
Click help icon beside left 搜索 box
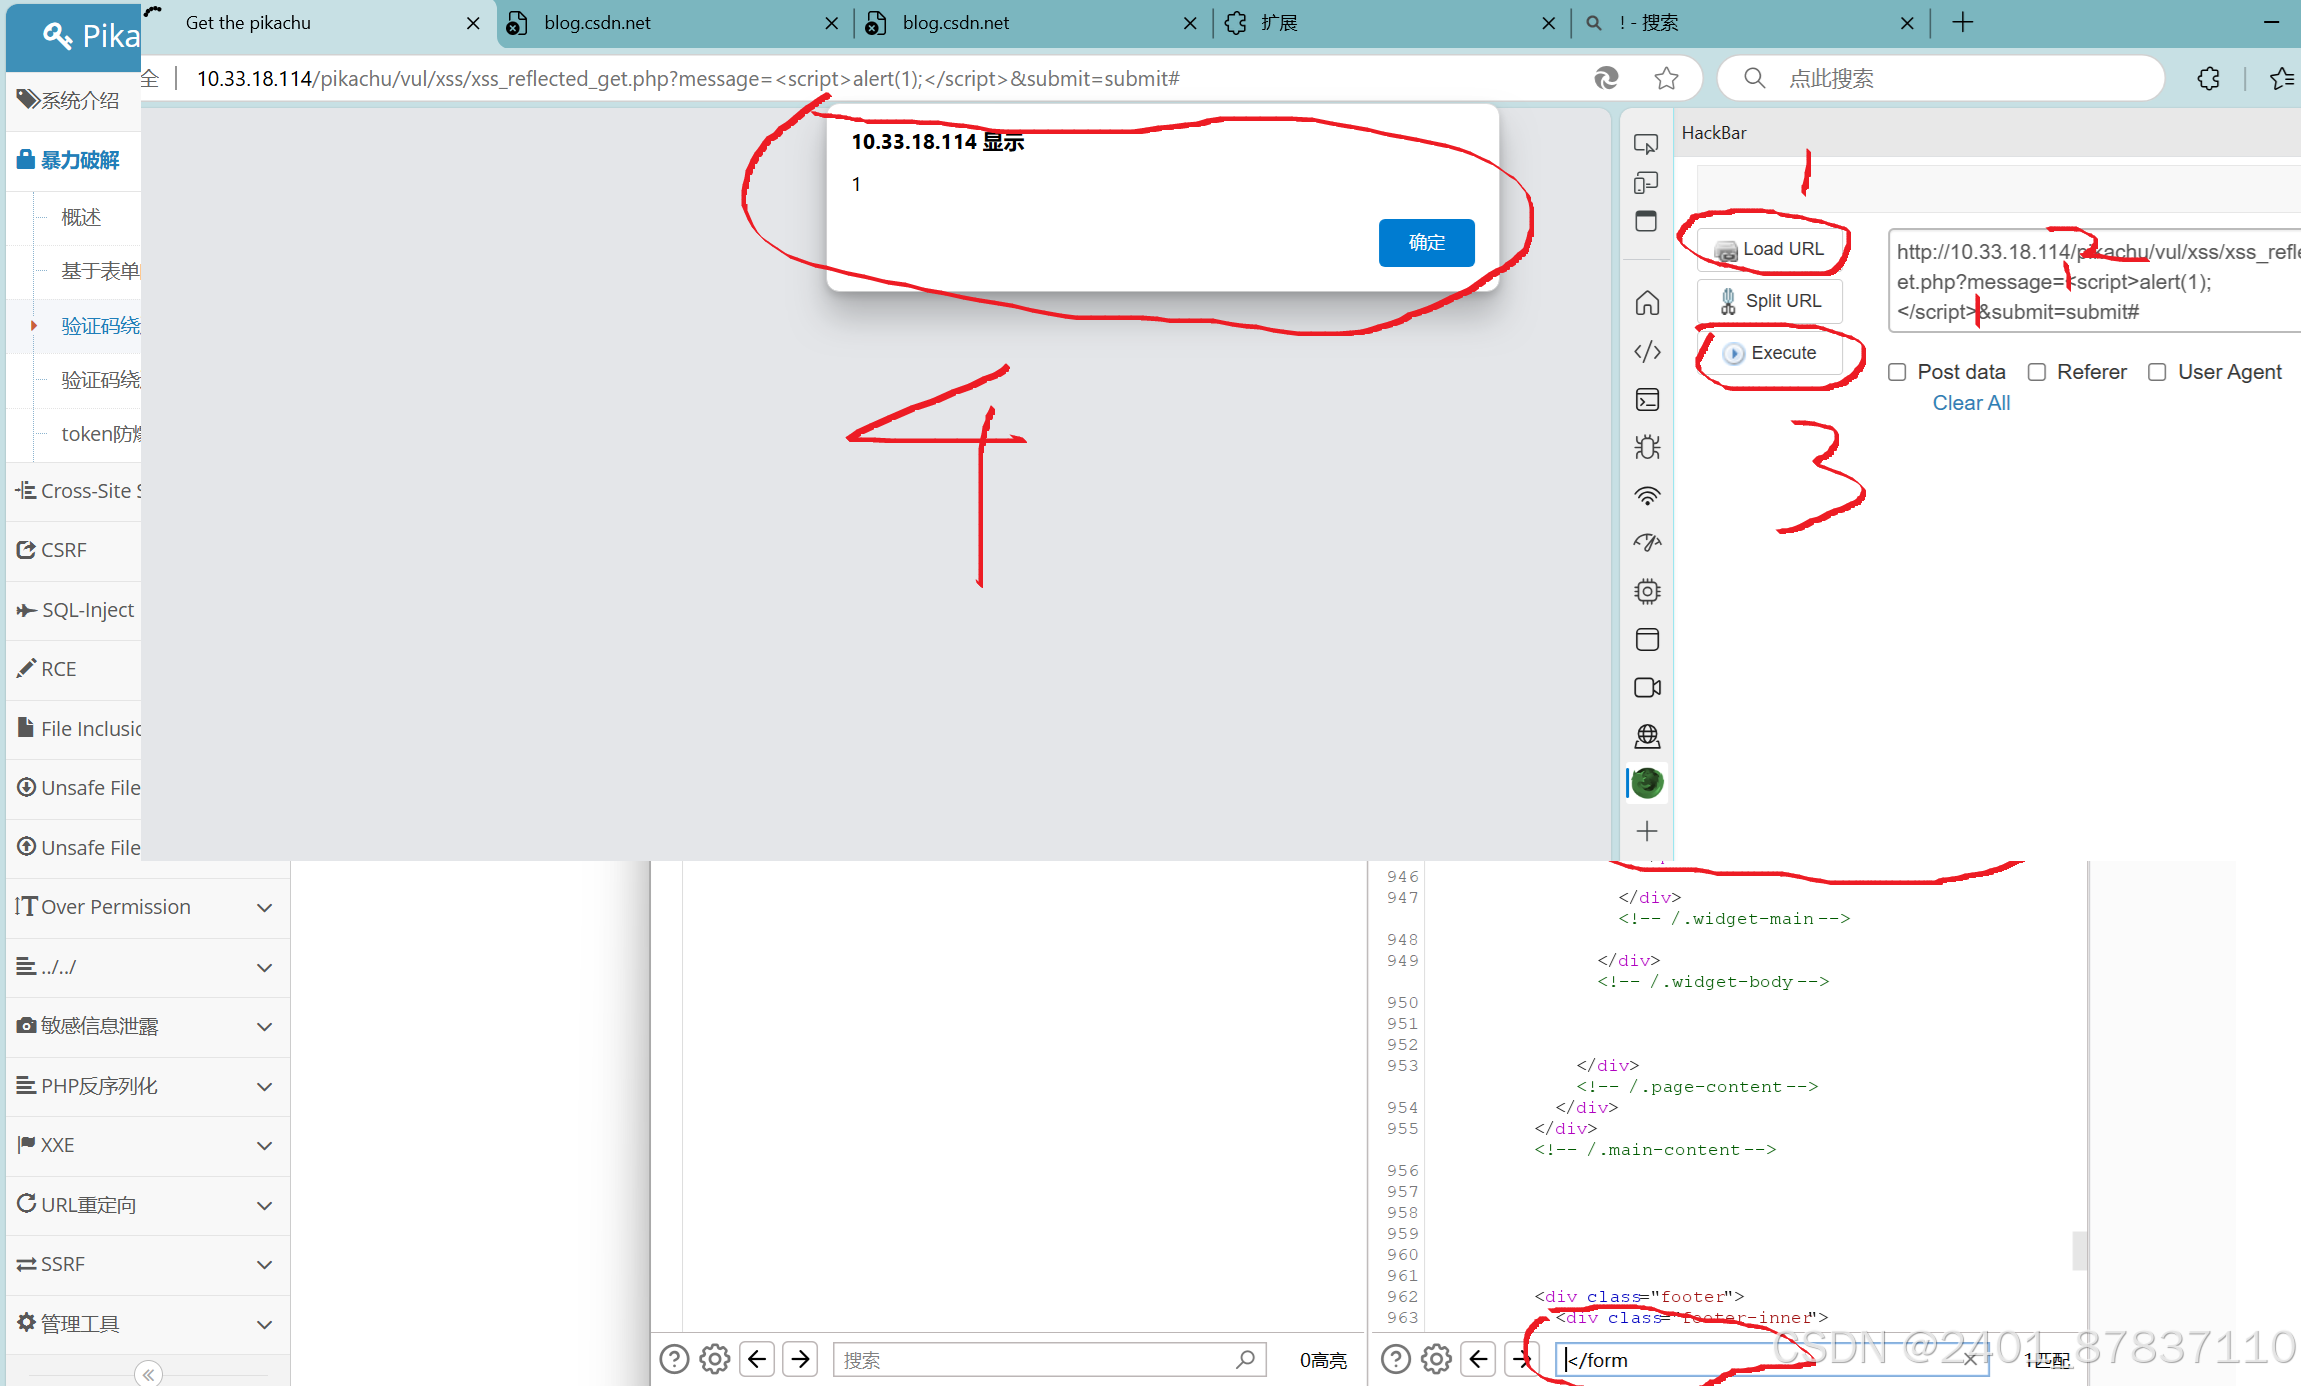pos(674,1359)
